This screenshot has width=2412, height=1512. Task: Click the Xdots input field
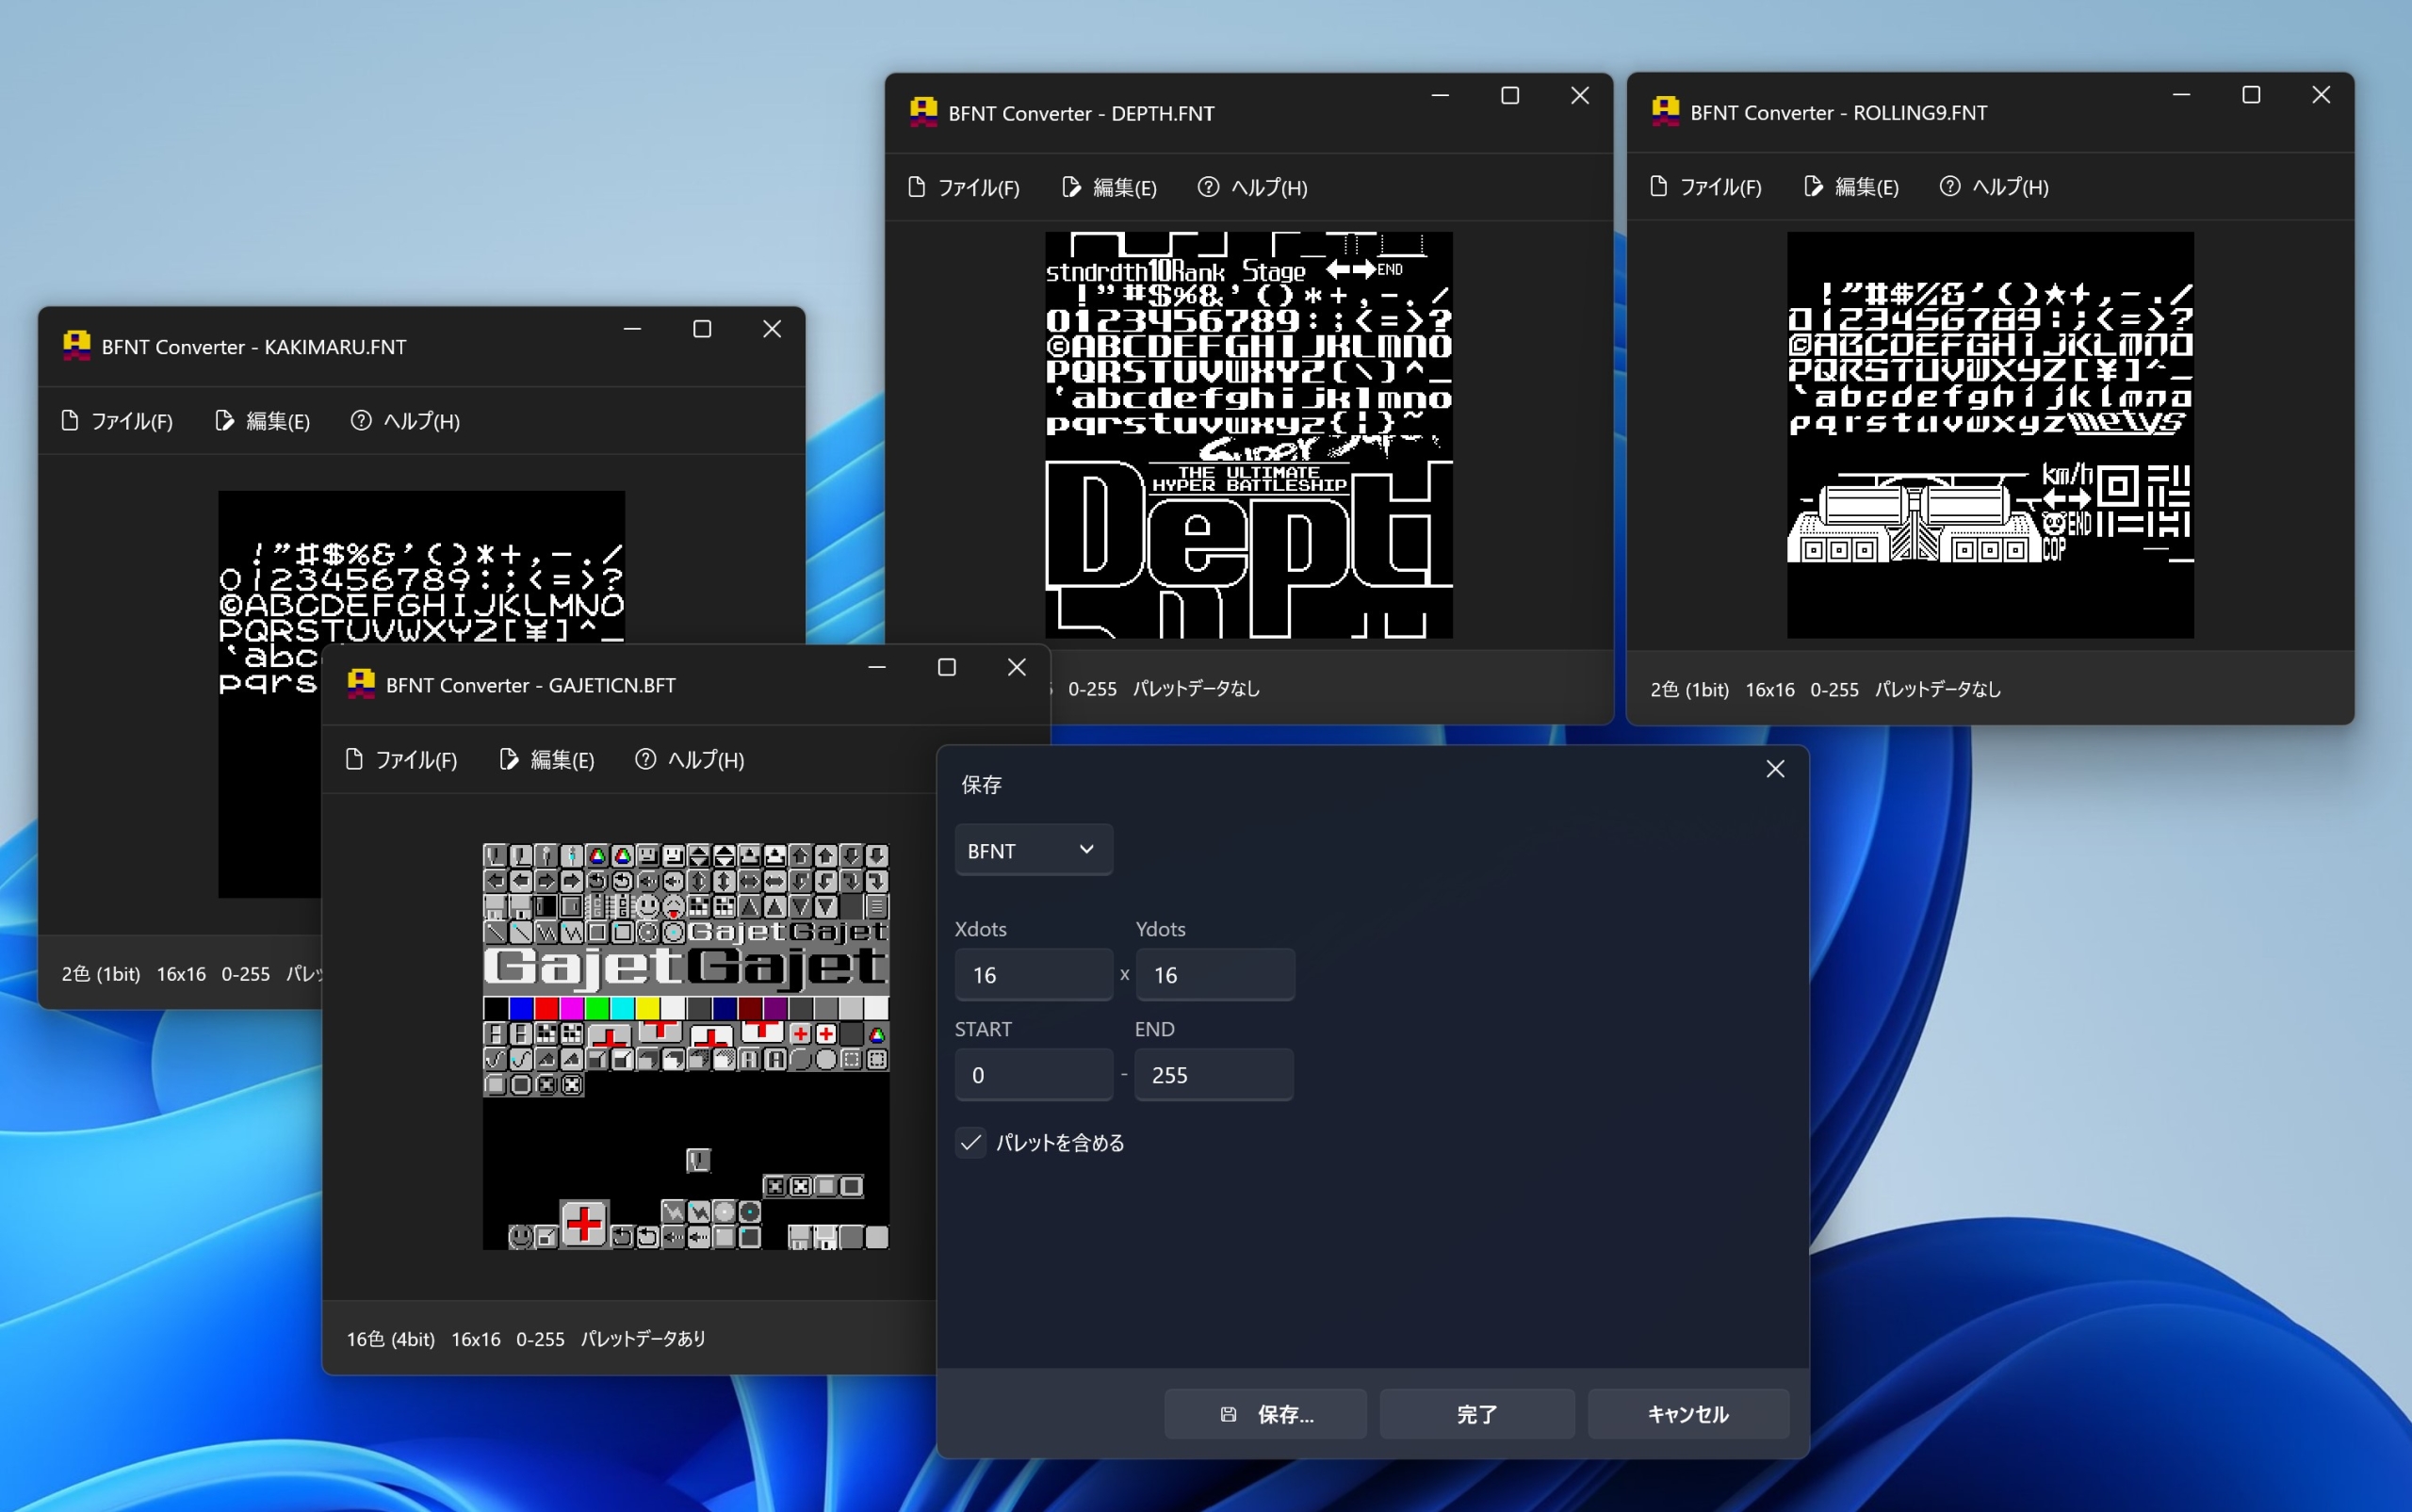[1033, 974]
